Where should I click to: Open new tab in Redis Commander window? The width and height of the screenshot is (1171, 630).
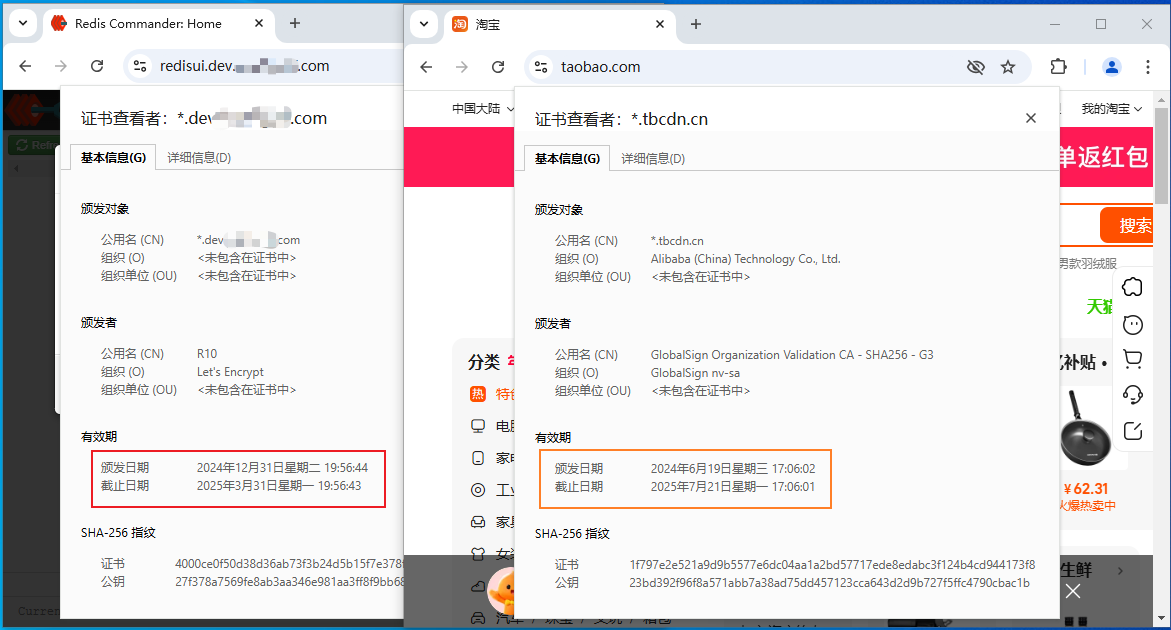tap(295, 23)
